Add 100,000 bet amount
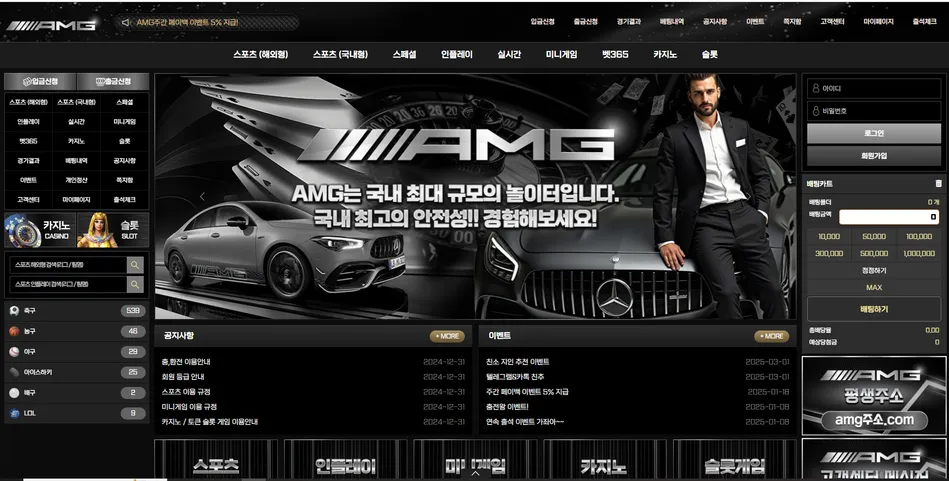The height and width of the screenshot is (481, 949). coord(918,237)
